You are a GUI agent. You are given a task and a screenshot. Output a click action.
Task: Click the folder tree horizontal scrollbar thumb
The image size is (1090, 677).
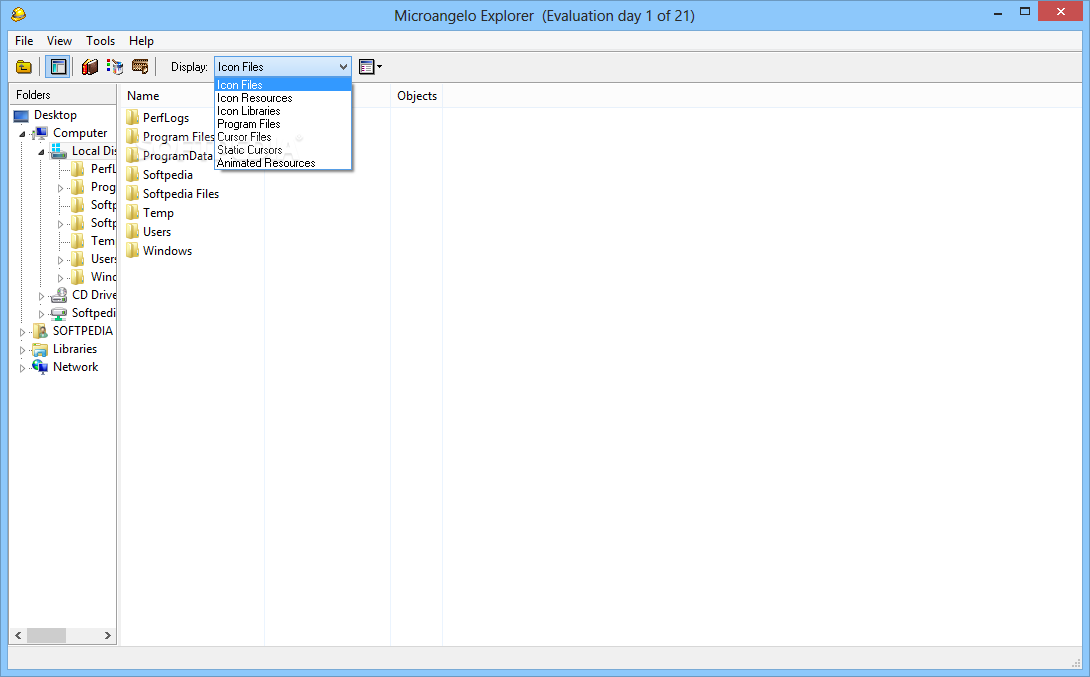[47, 635]
